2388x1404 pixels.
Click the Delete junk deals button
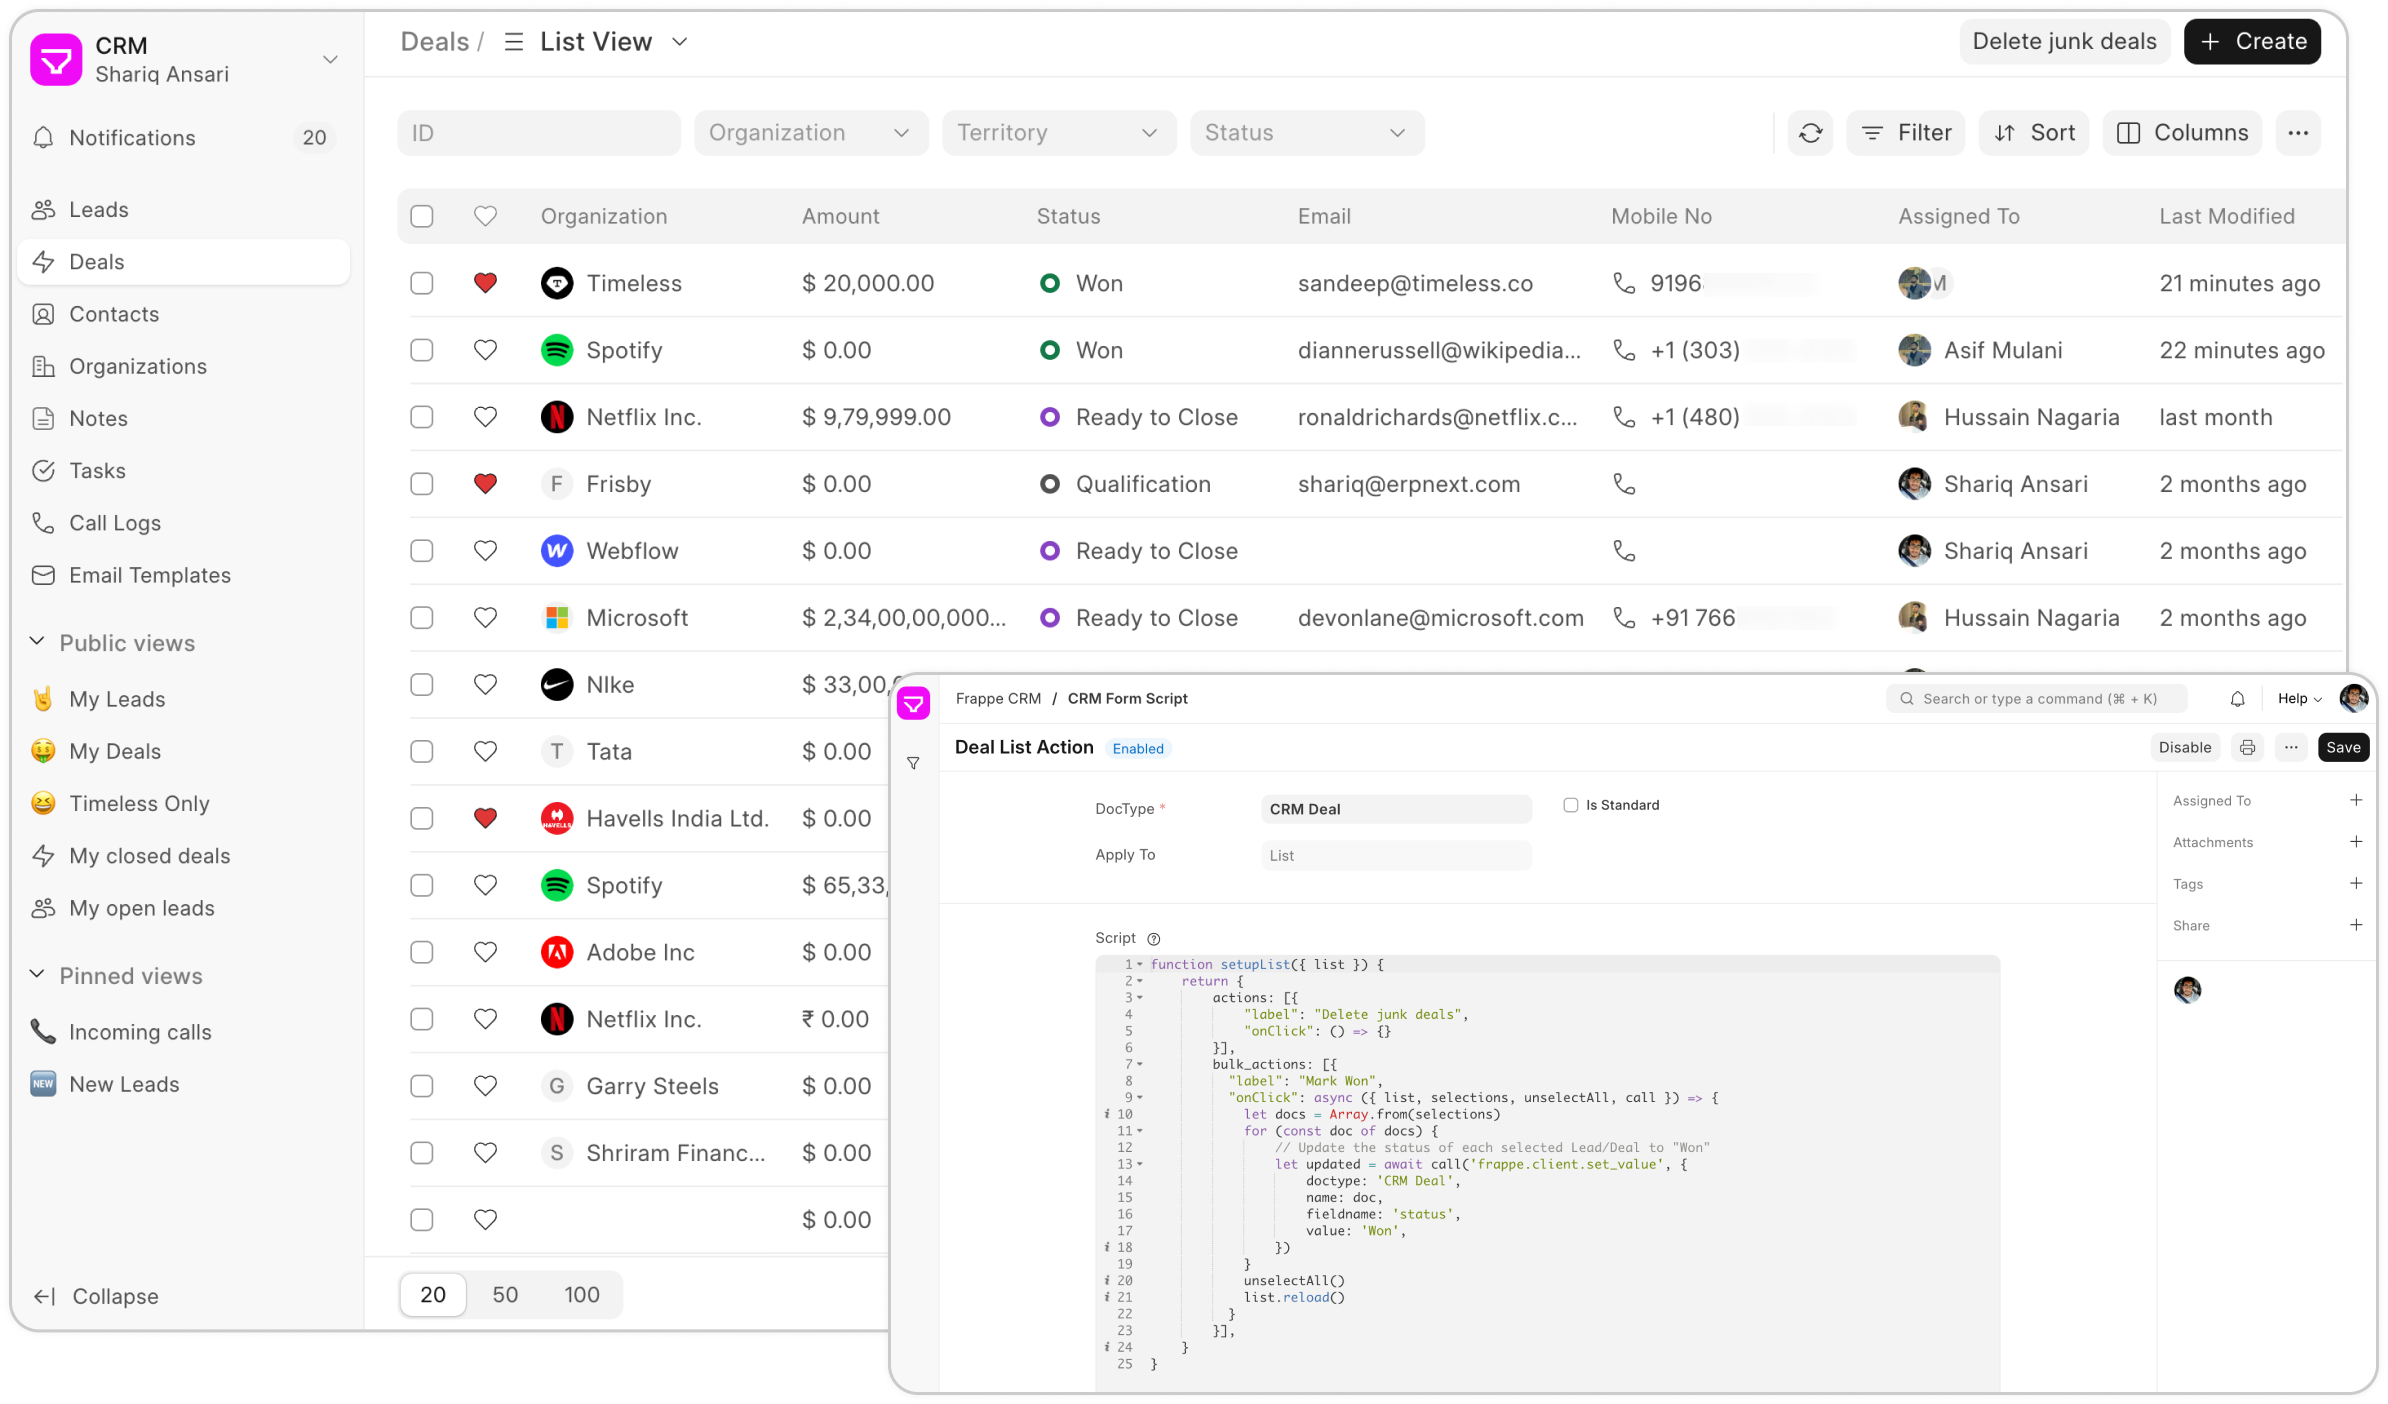(2064, 41)
